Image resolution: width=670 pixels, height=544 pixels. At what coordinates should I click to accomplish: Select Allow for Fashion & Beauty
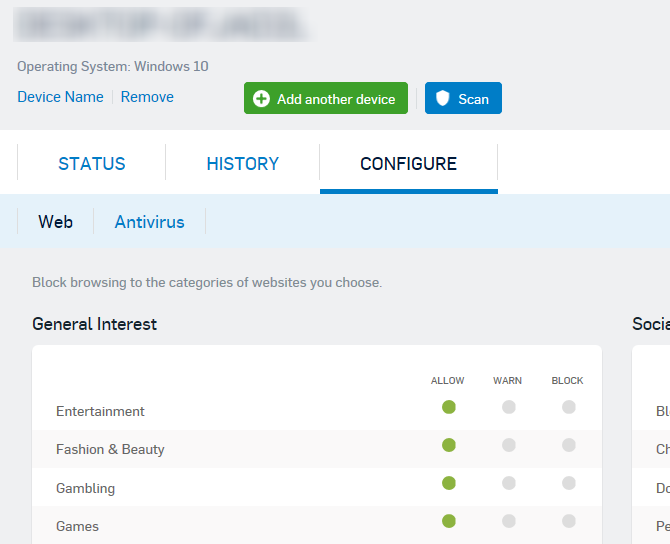click(449, 445)
